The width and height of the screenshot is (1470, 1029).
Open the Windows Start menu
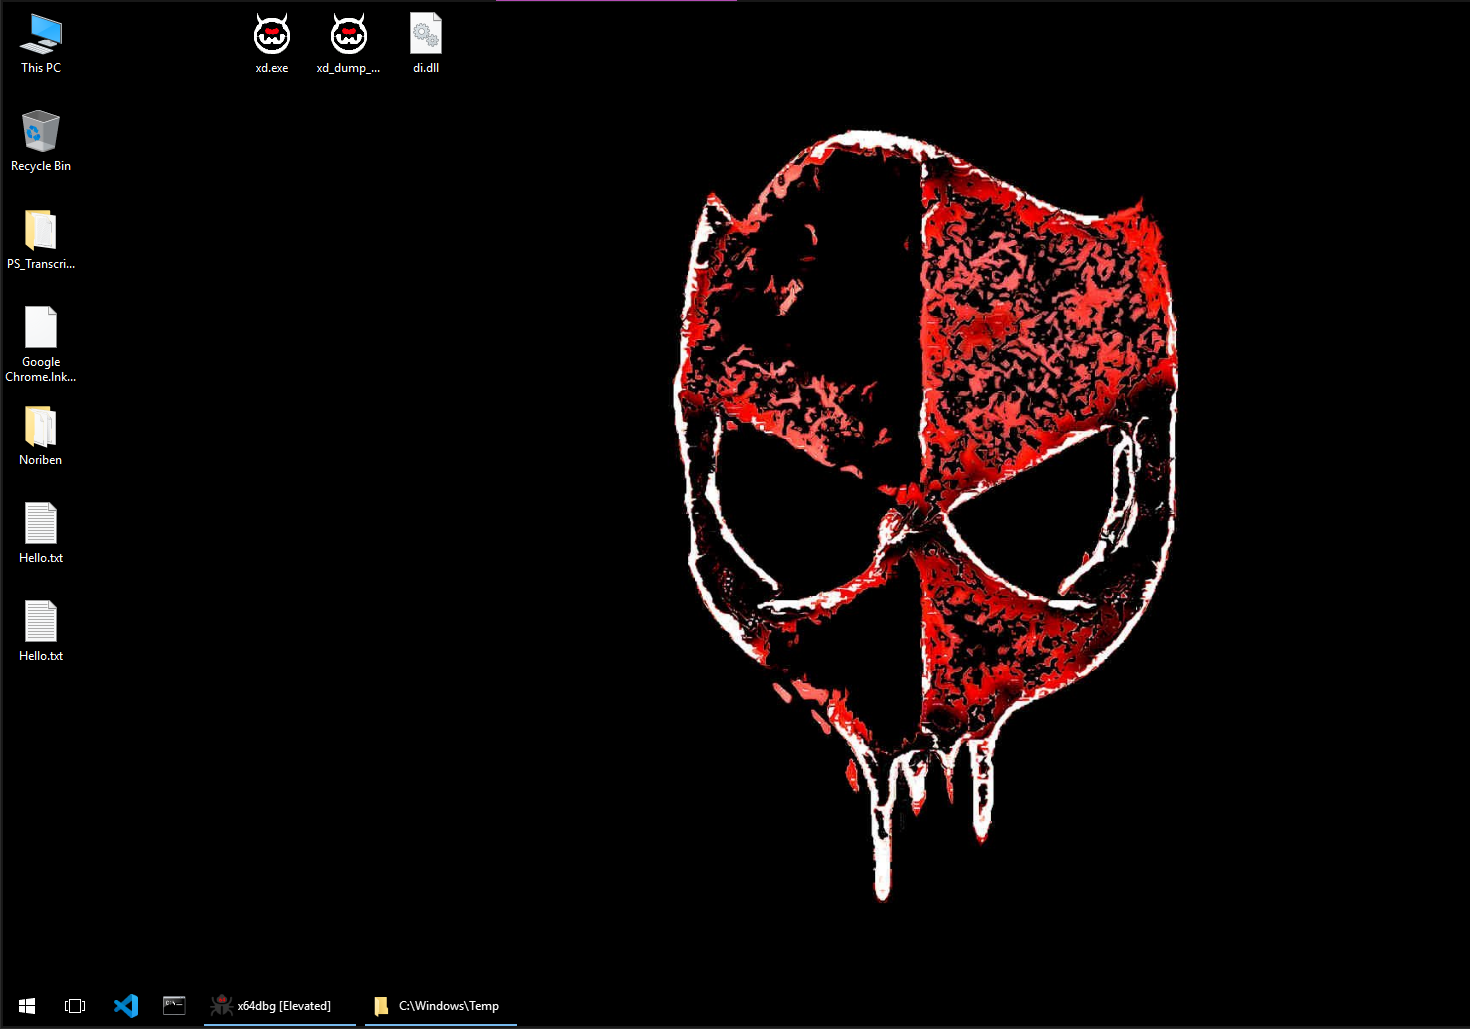click(x=27, y=1005)
